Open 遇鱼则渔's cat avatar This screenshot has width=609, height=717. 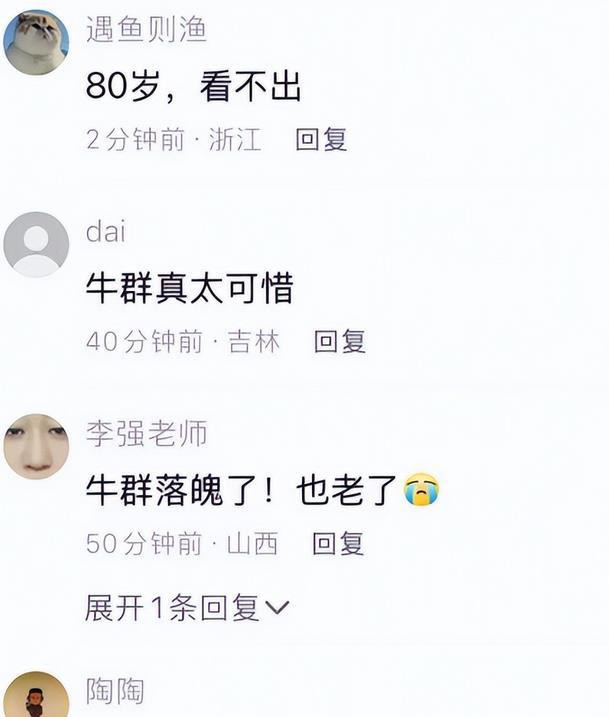[36, 42]
